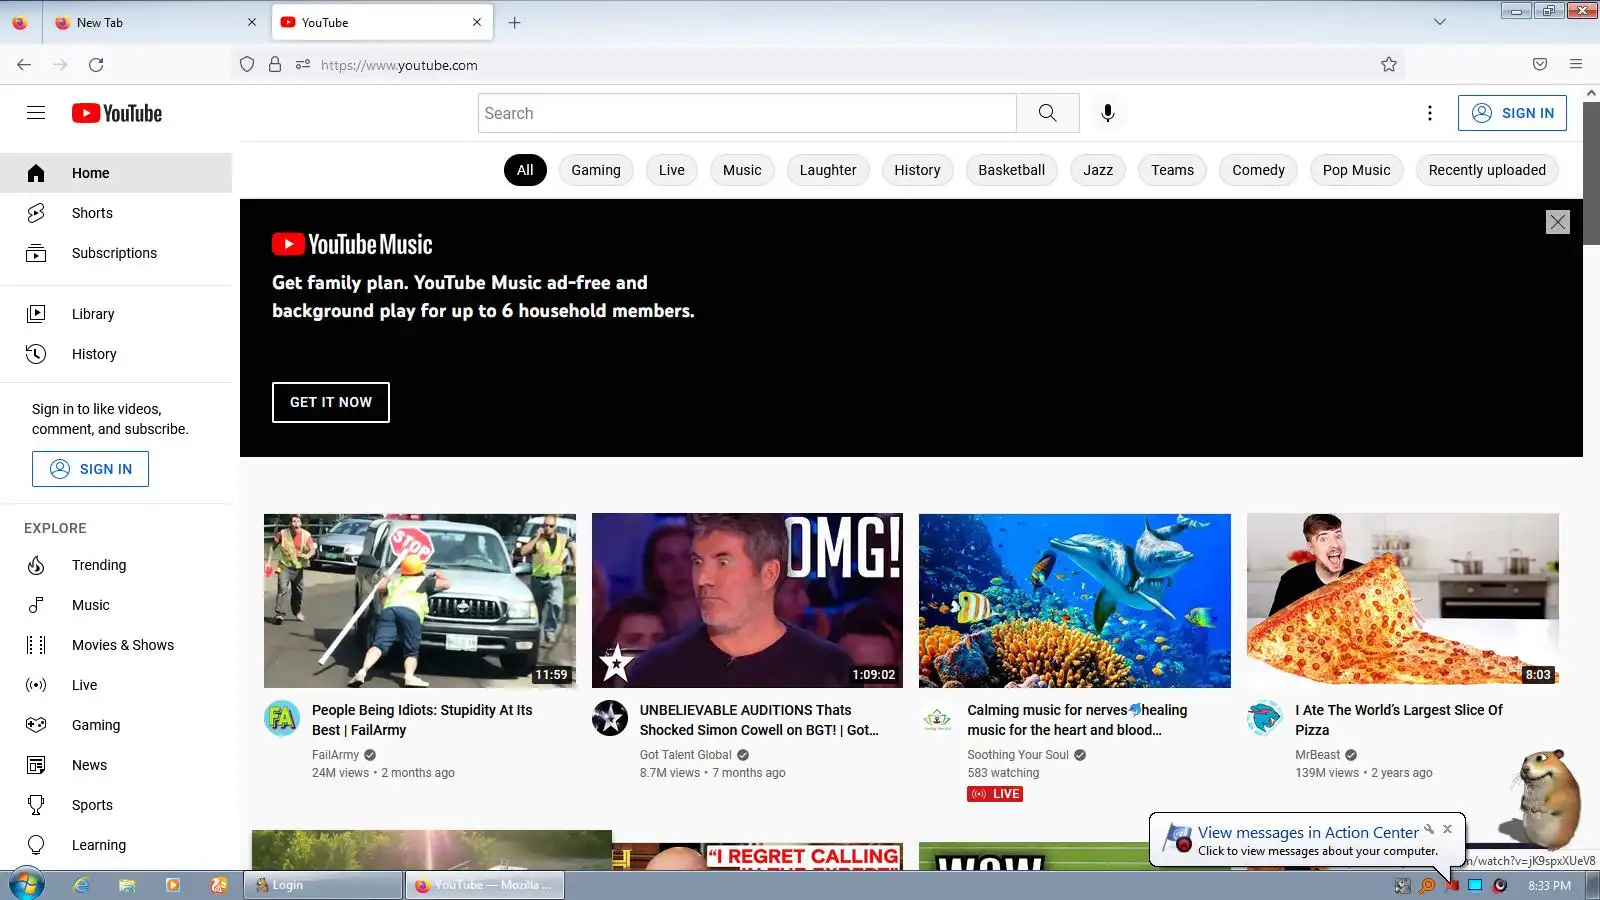Open Library in the sidebar
1600x900 pixels.
[x=116, y=314]
